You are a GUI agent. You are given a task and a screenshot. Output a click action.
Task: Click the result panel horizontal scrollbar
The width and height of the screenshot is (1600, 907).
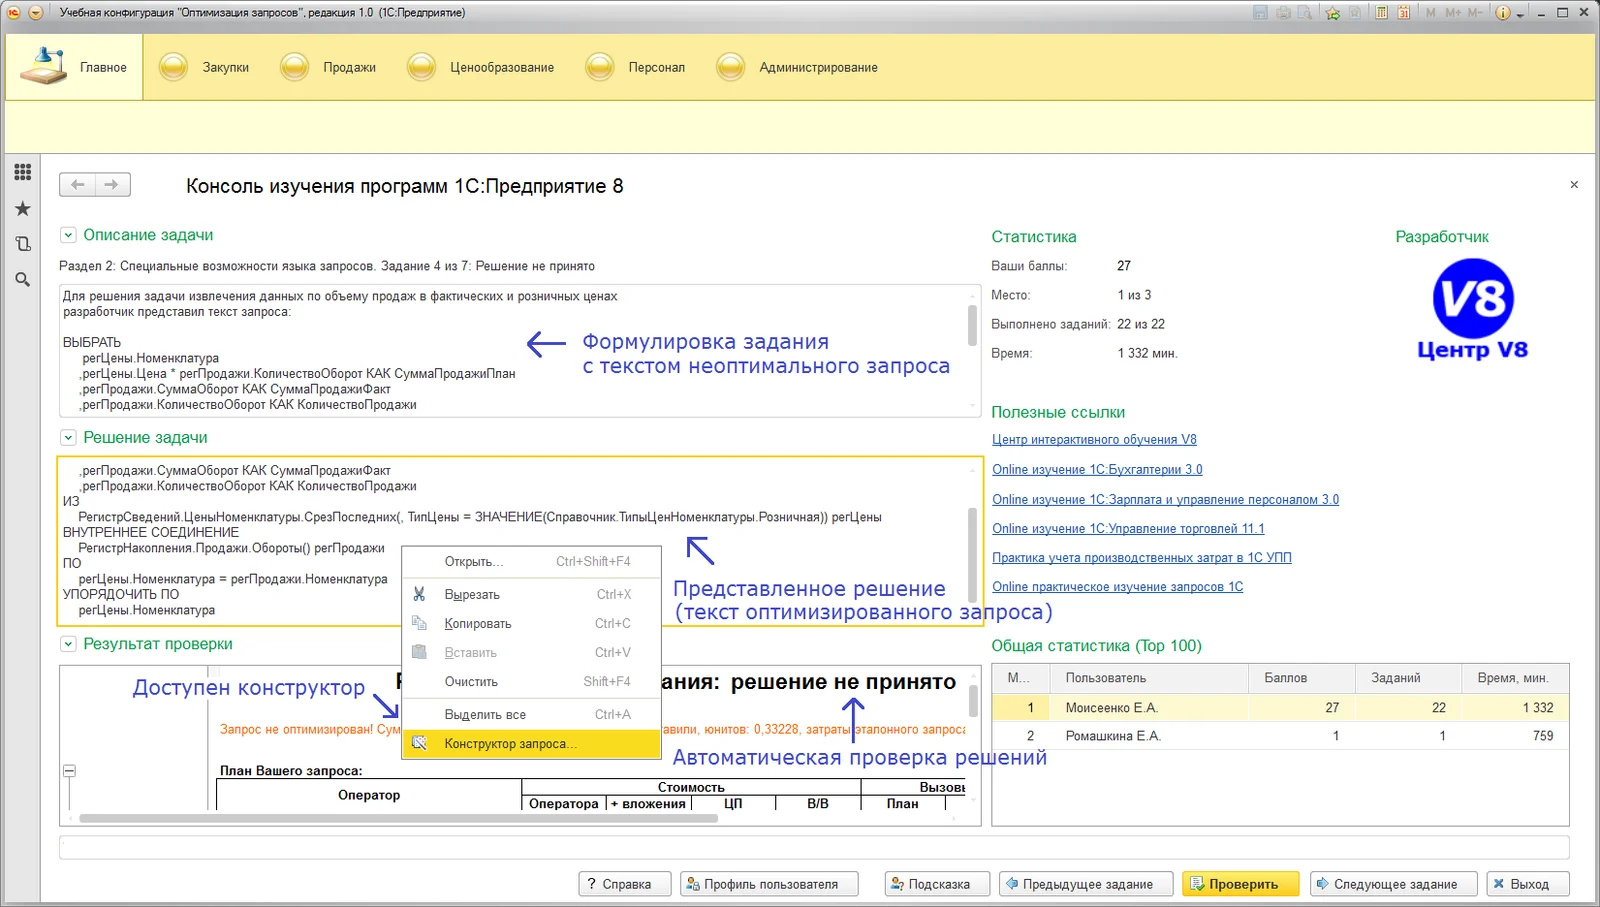click(399, 818)
